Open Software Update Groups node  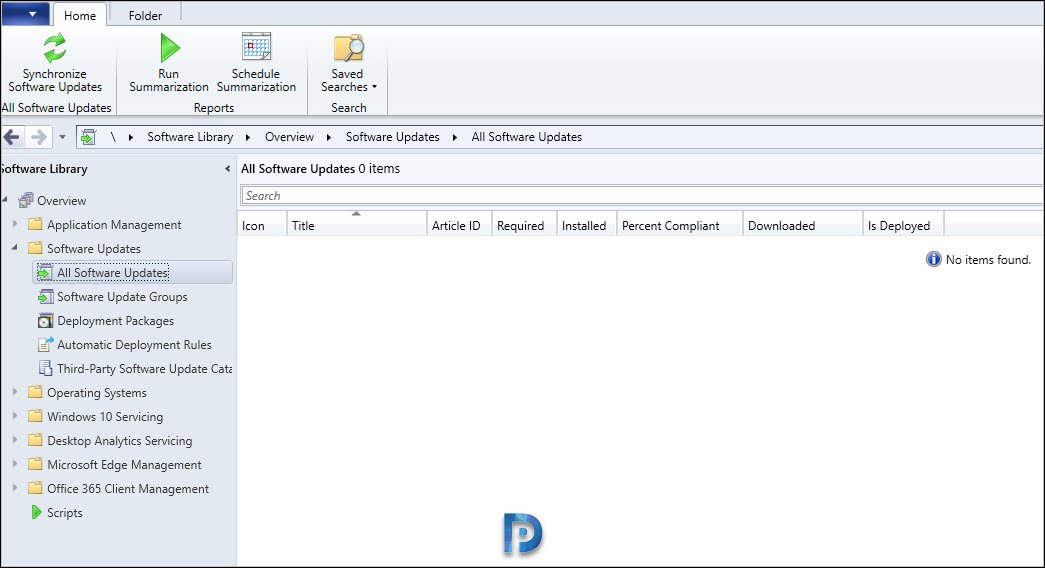(122, 297)
